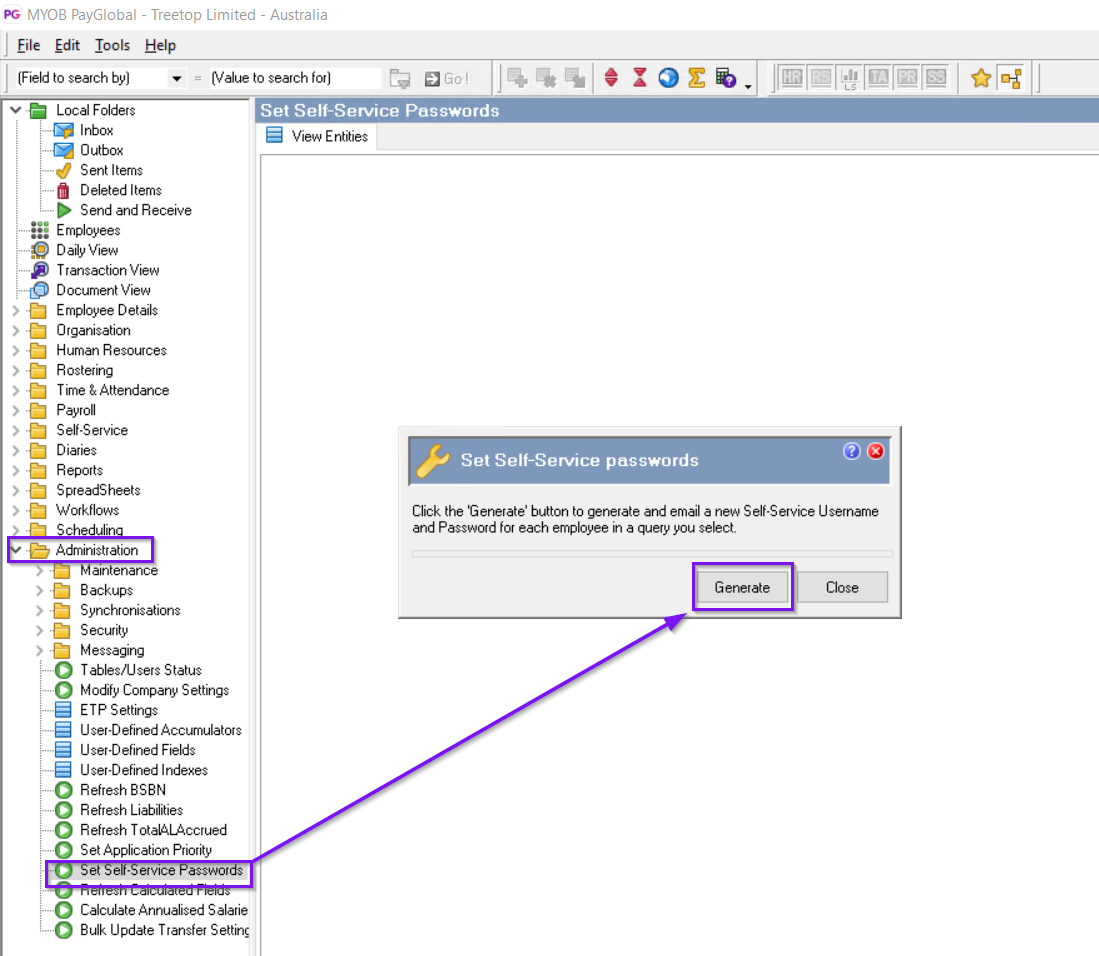This screenshot has height=956, width=1099.
Task: Click the red hourglass toolbar icon
Action: click(x=640, y=78)
